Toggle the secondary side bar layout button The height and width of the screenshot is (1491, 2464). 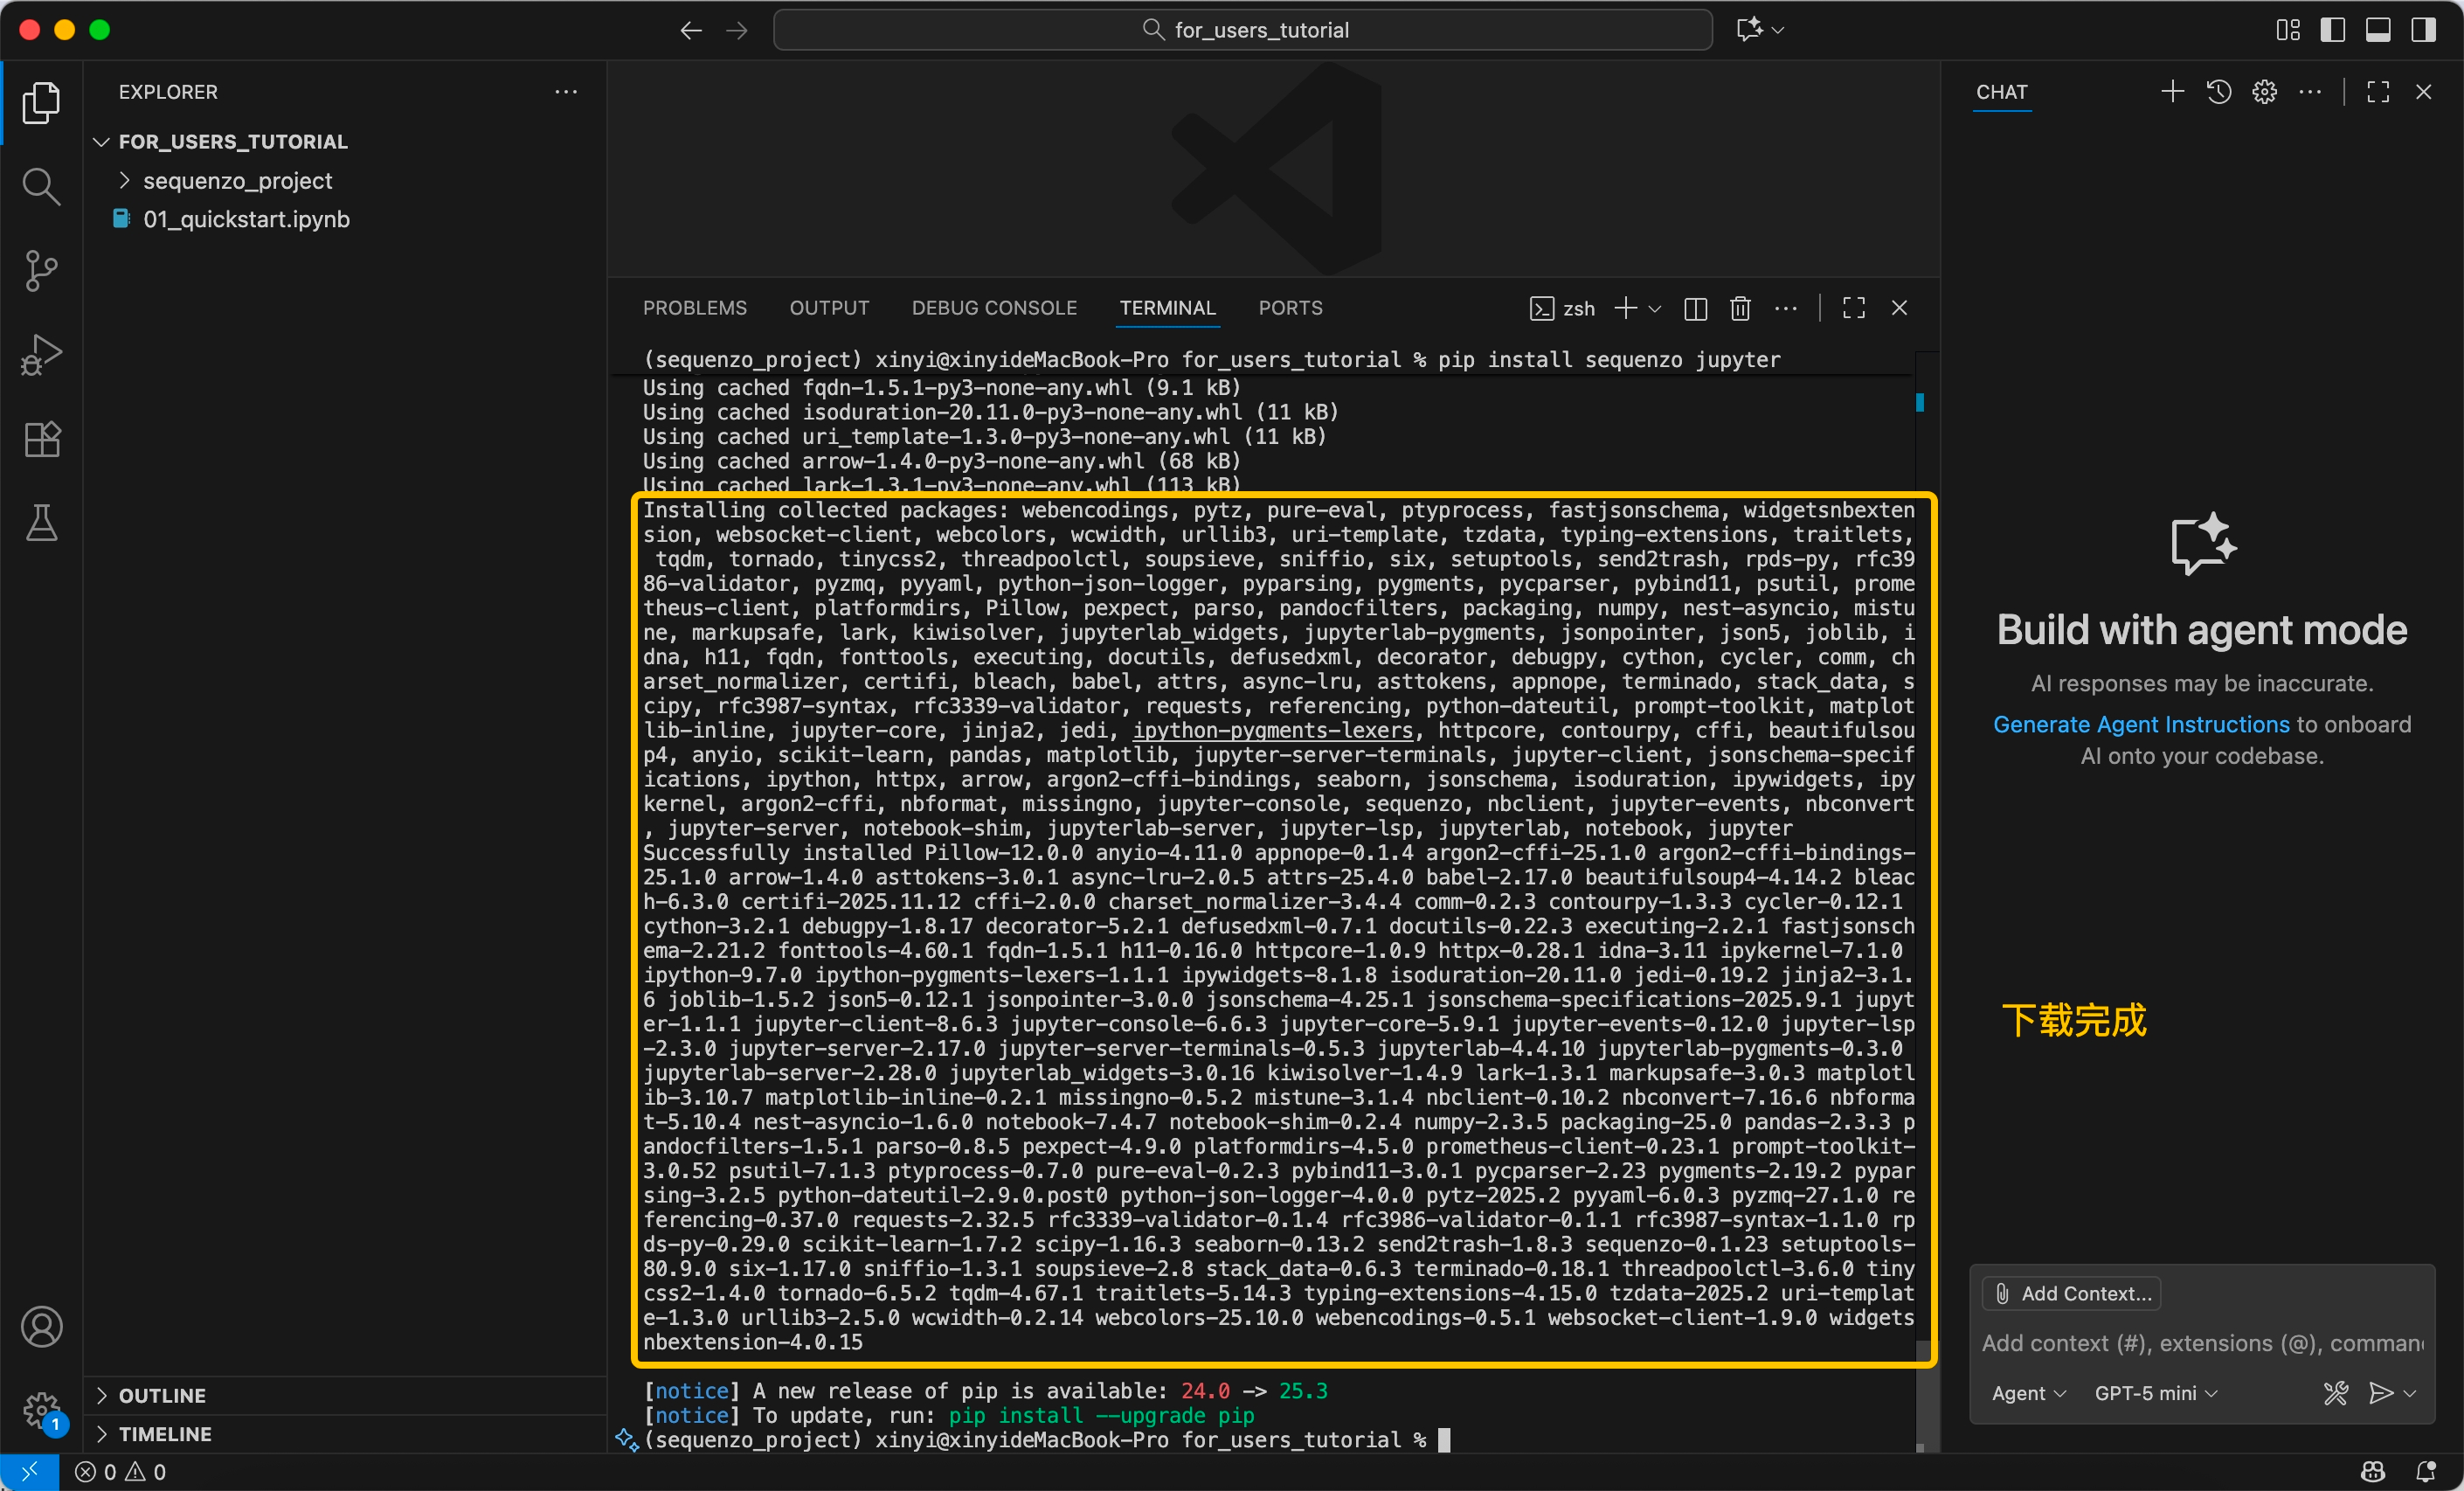2423,30
